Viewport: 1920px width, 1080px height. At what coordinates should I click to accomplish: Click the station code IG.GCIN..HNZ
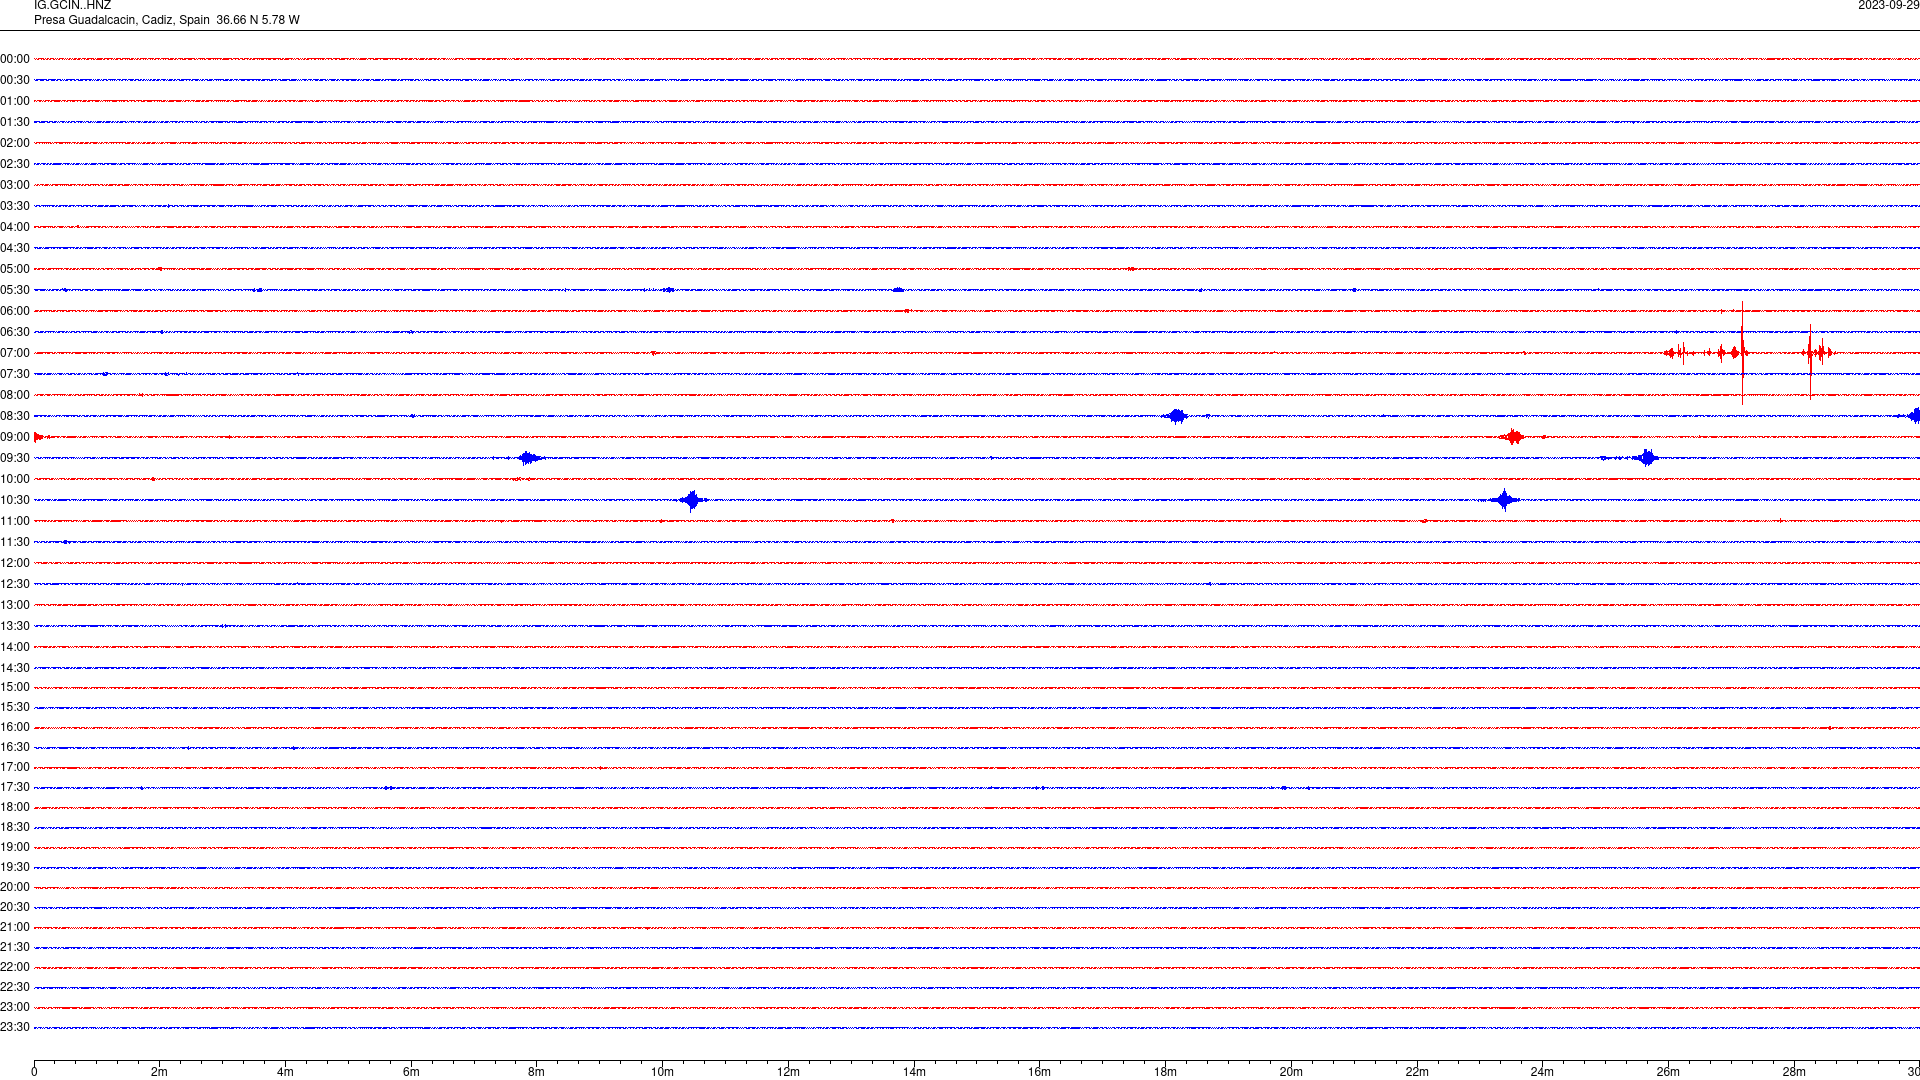point(72,5)
